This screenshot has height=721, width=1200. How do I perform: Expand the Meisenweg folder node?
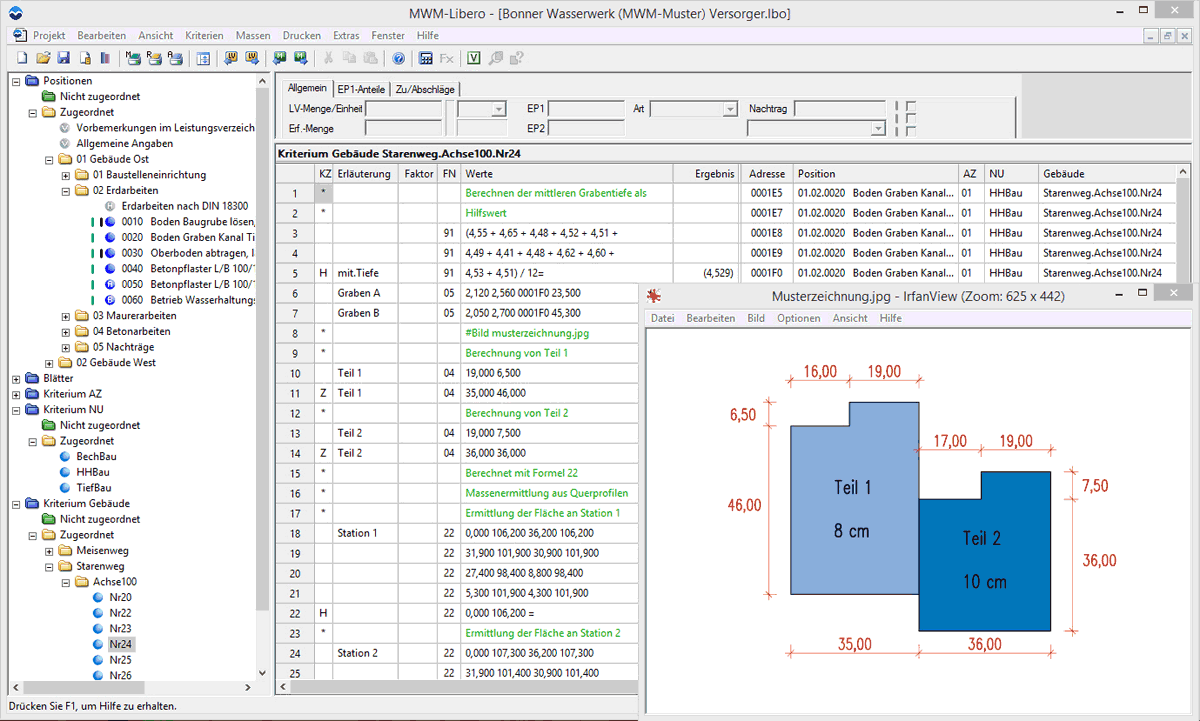[x=49, y=551]
